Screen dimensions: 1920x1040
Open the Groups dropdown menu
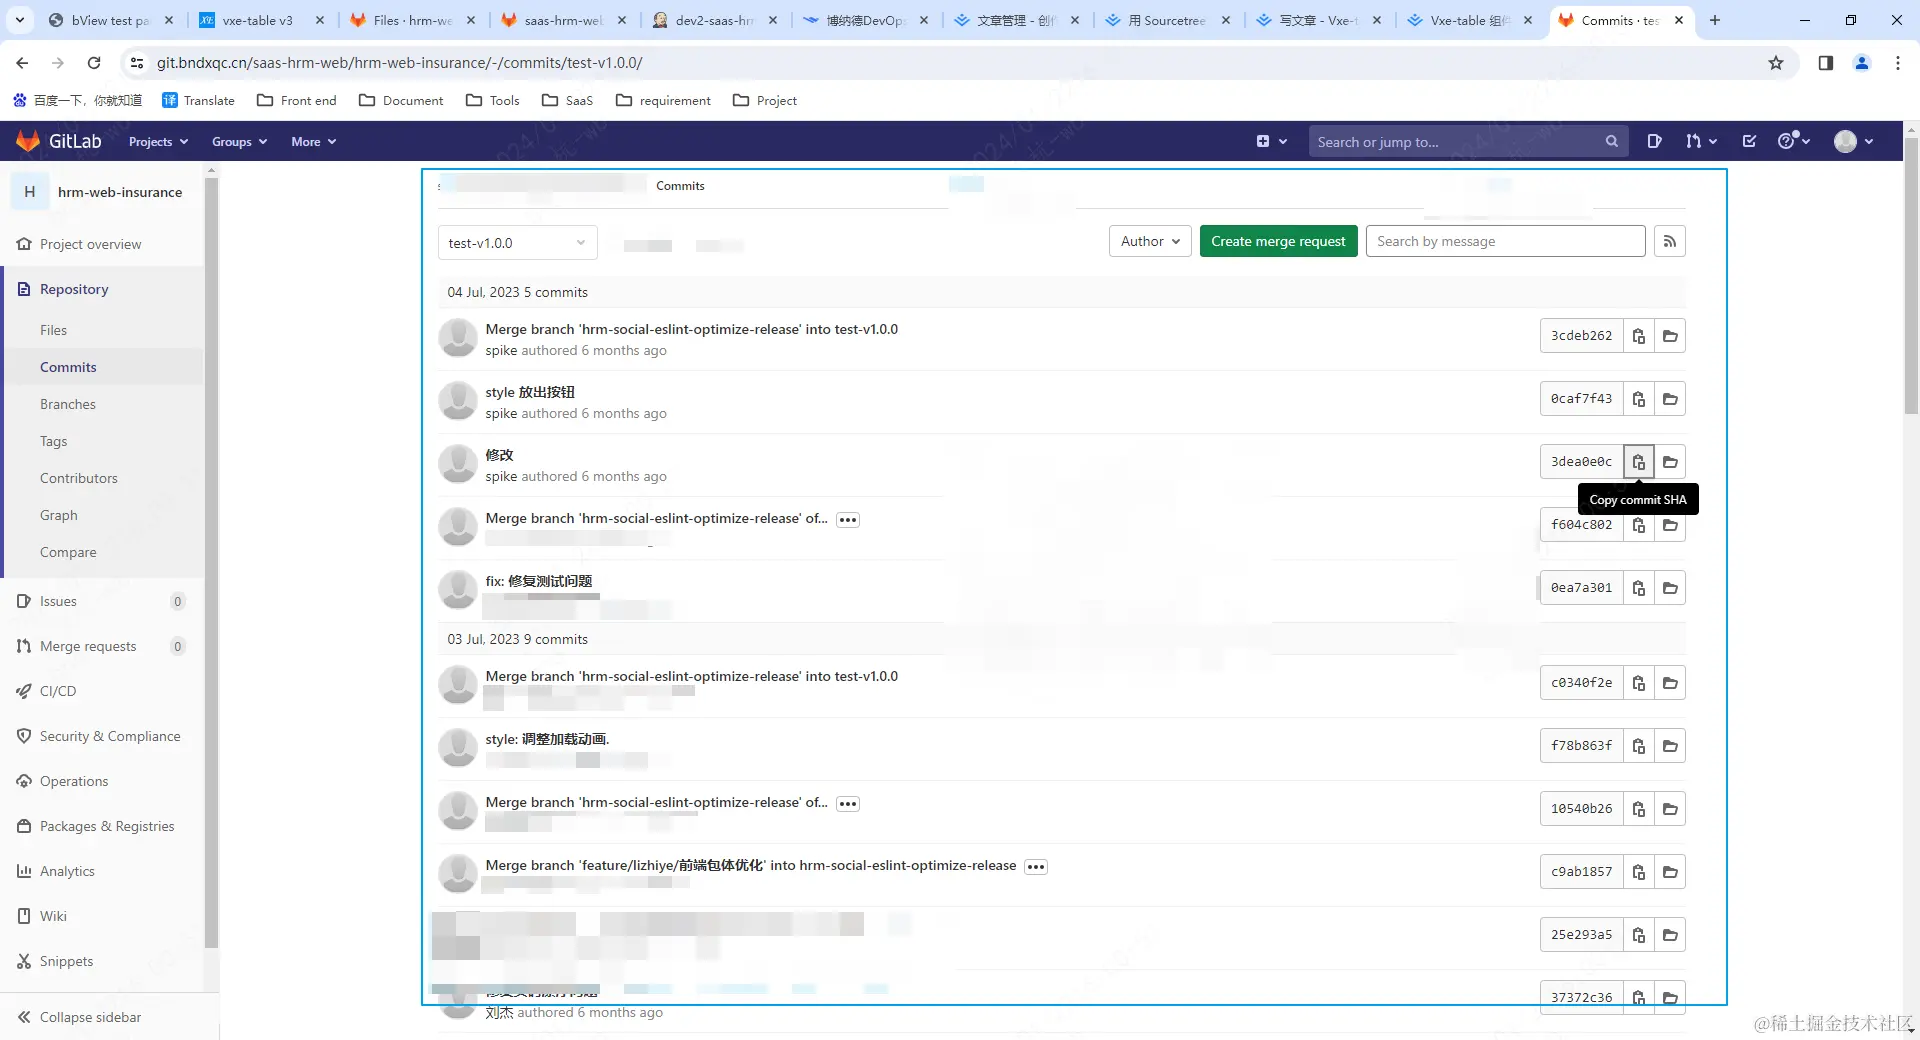[x=239, y=142]
